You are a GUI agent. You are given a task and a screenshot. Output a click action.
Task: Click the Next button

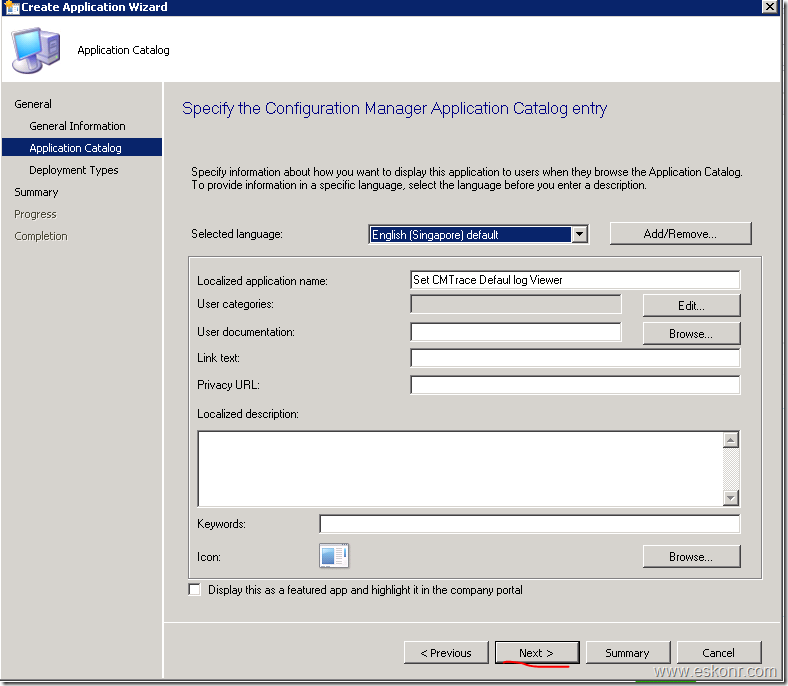click(536, 653)
